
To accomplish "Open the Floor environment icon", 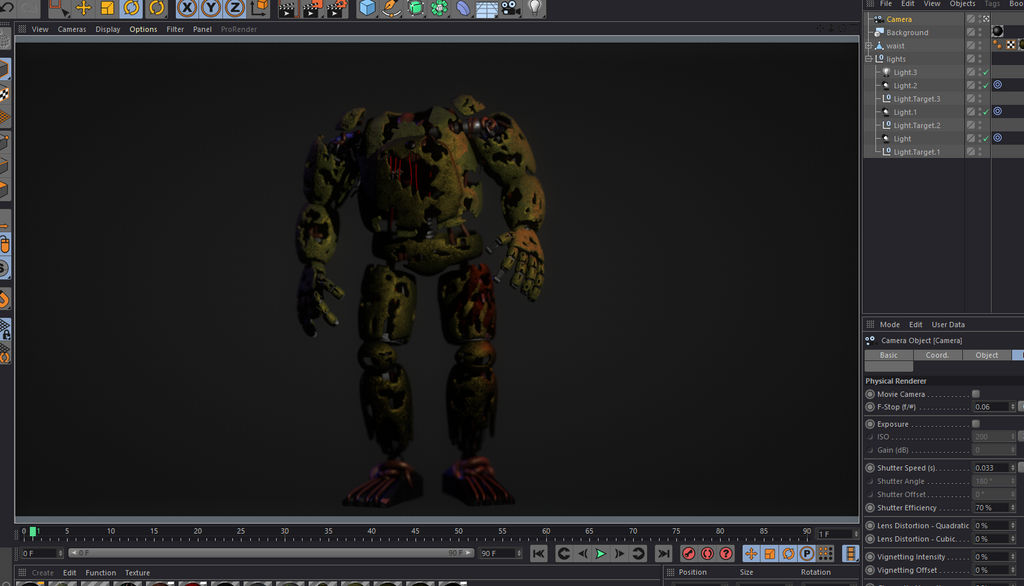I will [487, 8].
